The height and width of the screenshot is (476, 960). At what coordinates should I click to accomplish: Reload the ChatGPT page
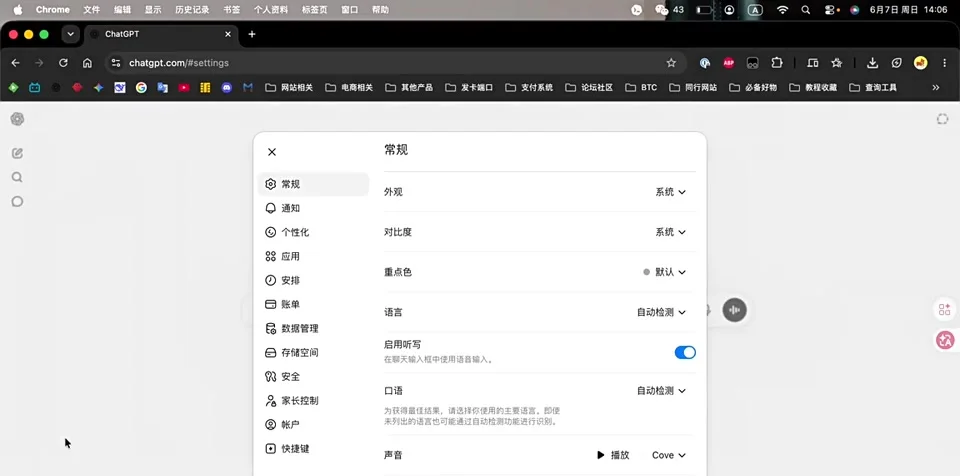(x=63, y=63)
